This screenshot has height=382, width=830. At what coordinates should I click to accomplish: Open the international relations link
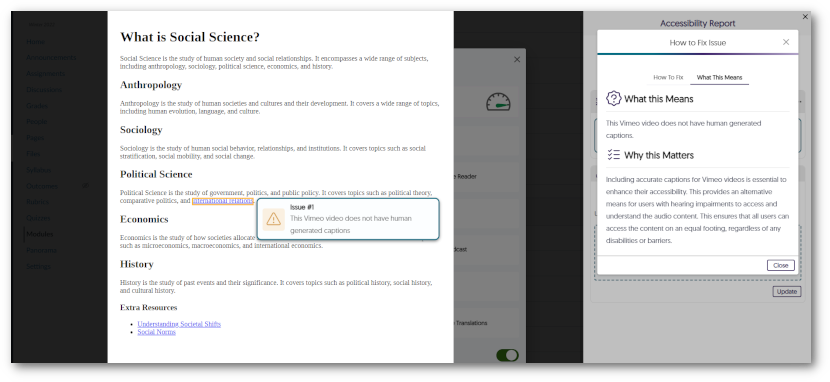[x=223, y=201]
